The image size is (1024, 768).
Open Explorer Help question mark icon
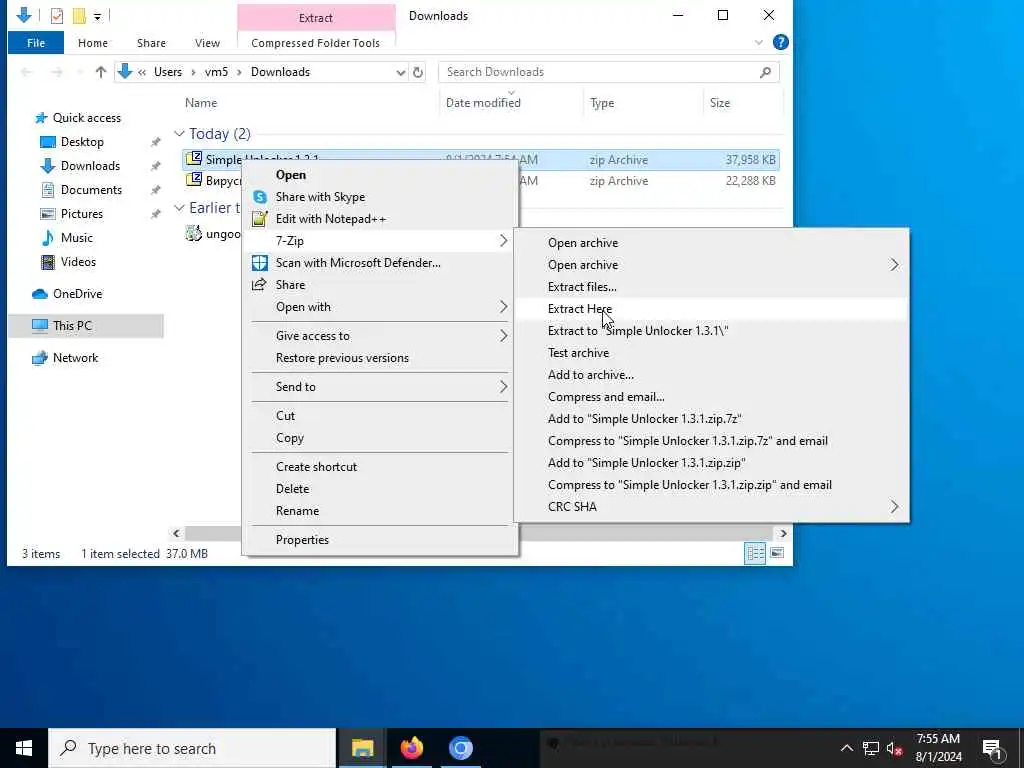[x=780, y=42]
